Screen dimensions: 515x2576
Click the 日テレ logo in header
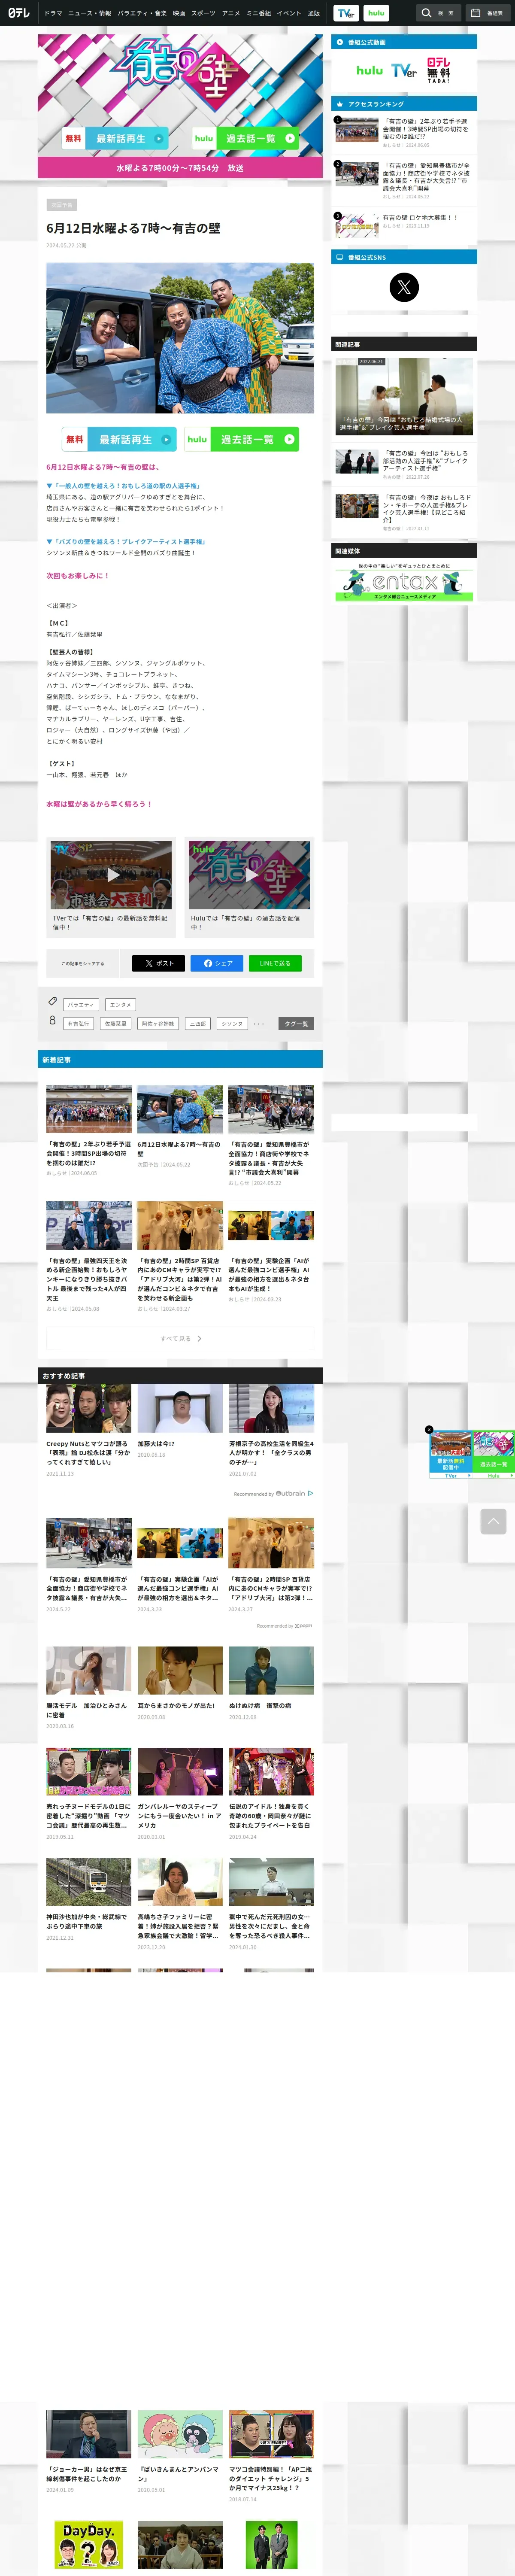(x=19, y=13)
